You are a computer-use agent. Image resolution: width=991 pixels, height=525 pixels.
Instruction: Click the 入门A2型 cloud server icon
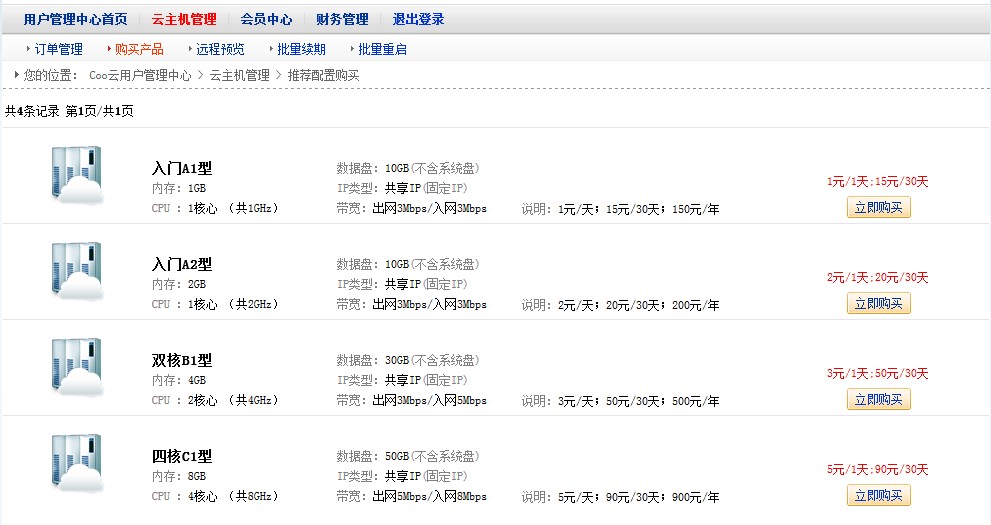pos(77,271)
